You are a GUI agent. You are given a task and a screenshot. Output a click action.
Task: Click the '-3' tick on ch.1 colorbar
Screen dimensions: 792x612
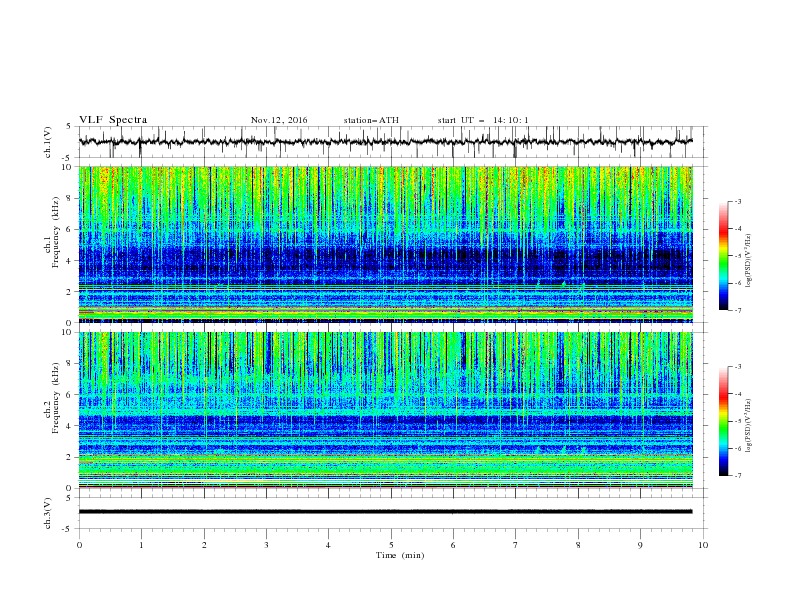click(738, 201)
